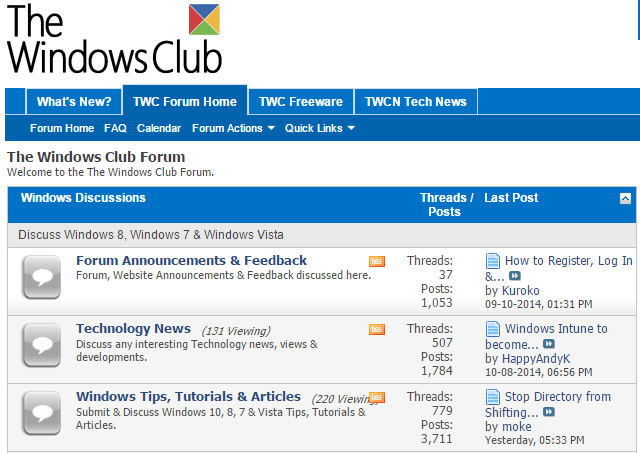Click the Discuss Windows 8, Windows 7 & Windows Vista description
The width and height of the screenshot is (640, 453).
[x=151, y=235]
